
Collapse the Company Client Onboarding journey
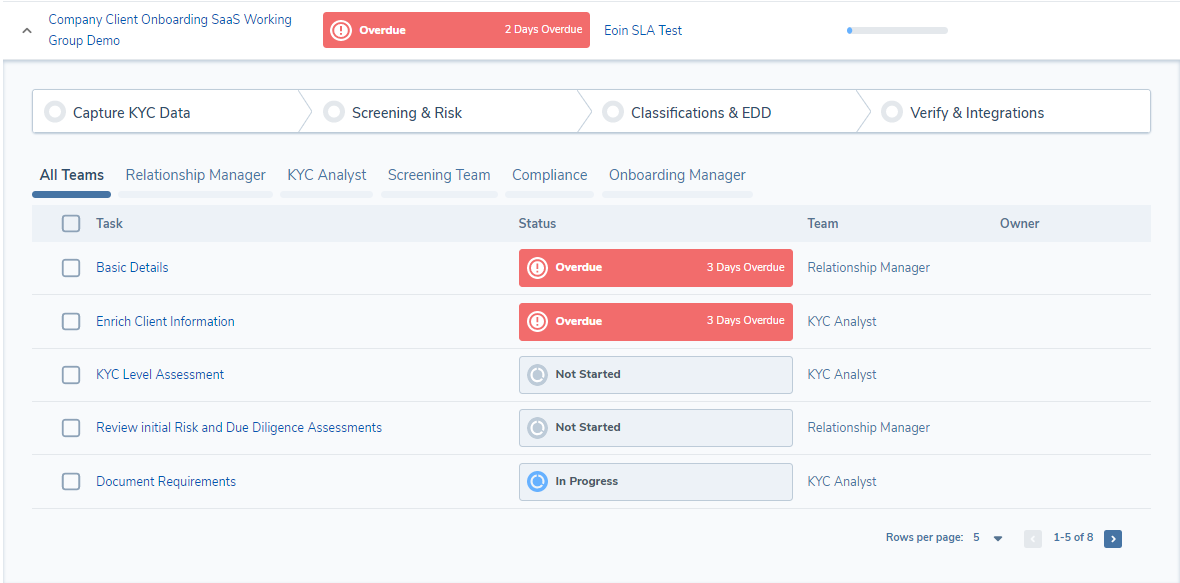(27, 31)
